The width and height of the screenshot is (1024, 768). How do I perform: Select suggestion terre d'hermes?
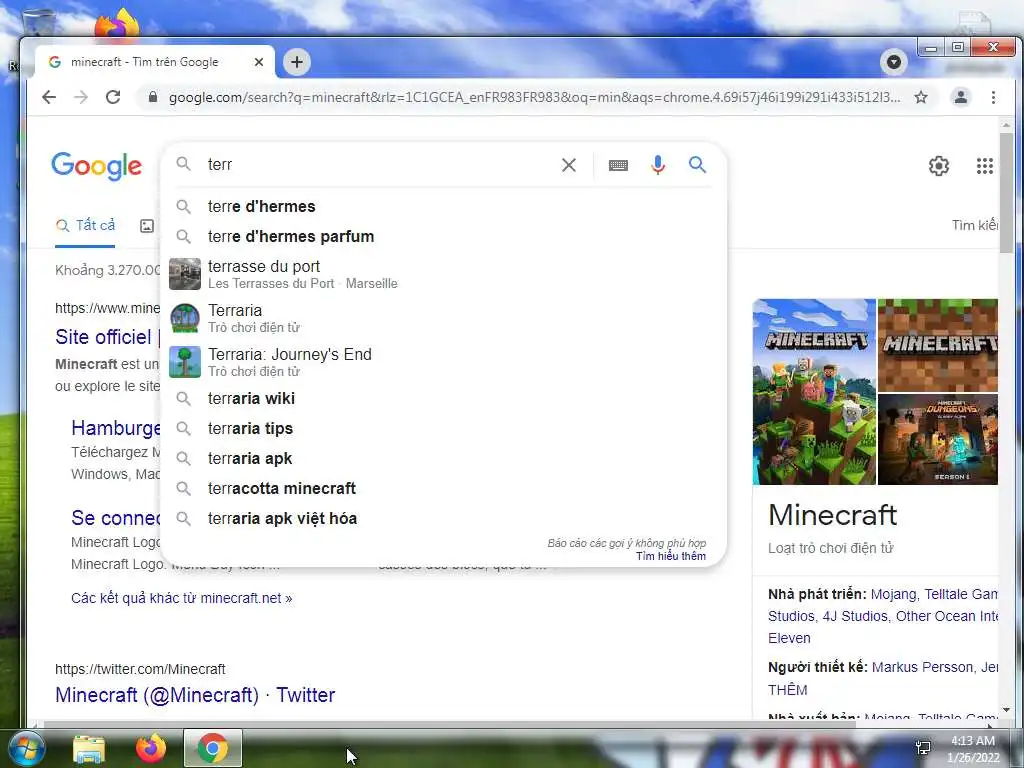coord(443,206)
